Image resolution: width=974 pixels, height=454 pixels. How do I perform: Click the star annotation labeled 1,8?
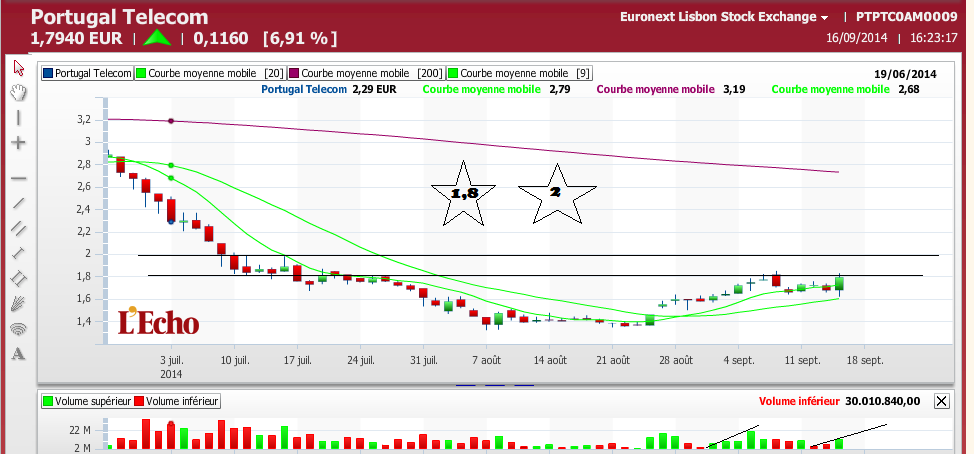point(463,194)
